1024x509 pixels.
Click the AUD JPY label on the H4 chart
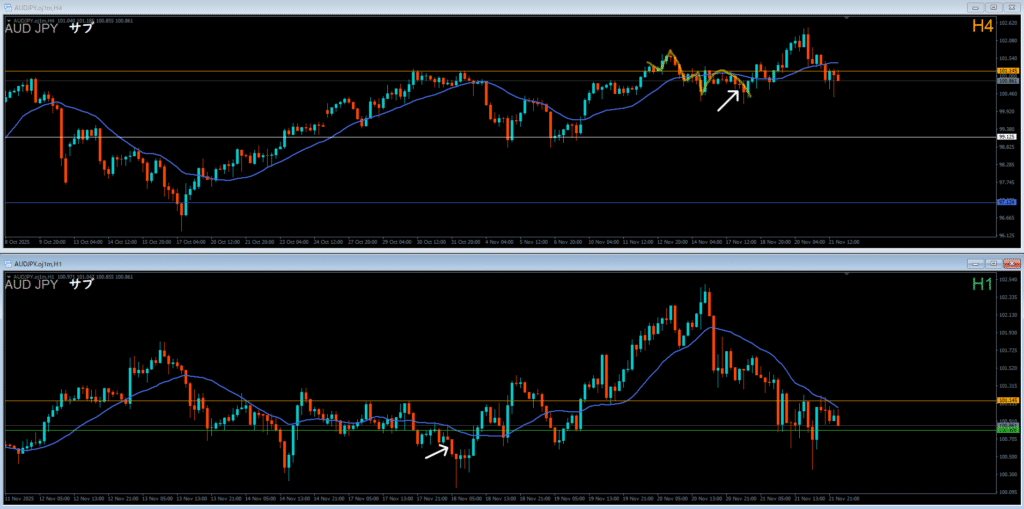(x=31, y=28)
